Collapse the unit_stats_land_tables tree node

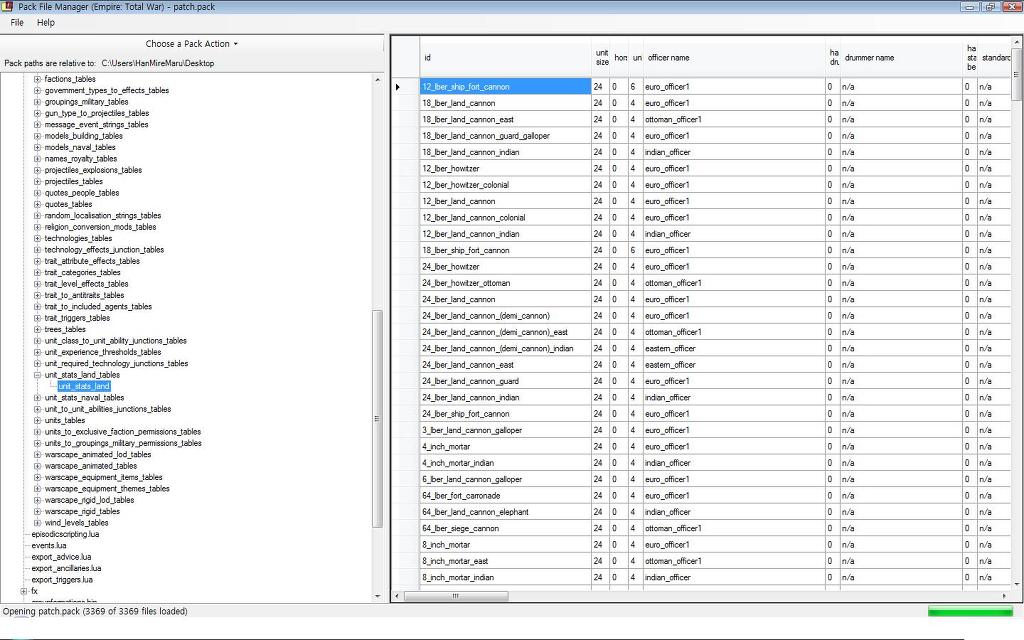[38, 375]
